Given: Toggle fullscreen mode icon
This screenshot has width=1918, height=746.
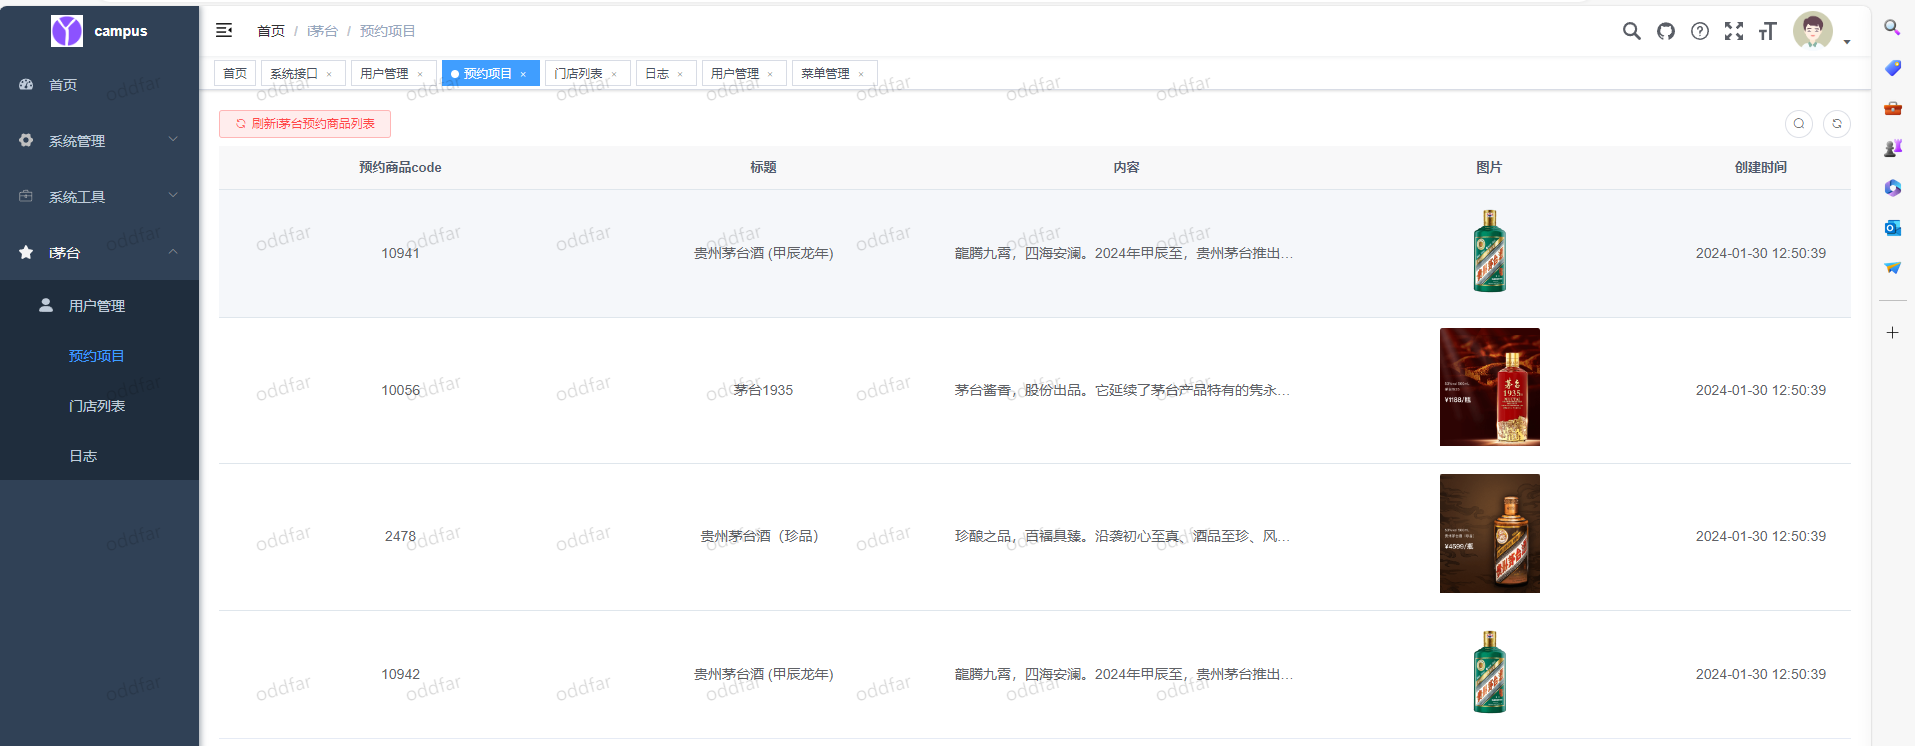Looking at the screenshot, I should click(1733, 31).
